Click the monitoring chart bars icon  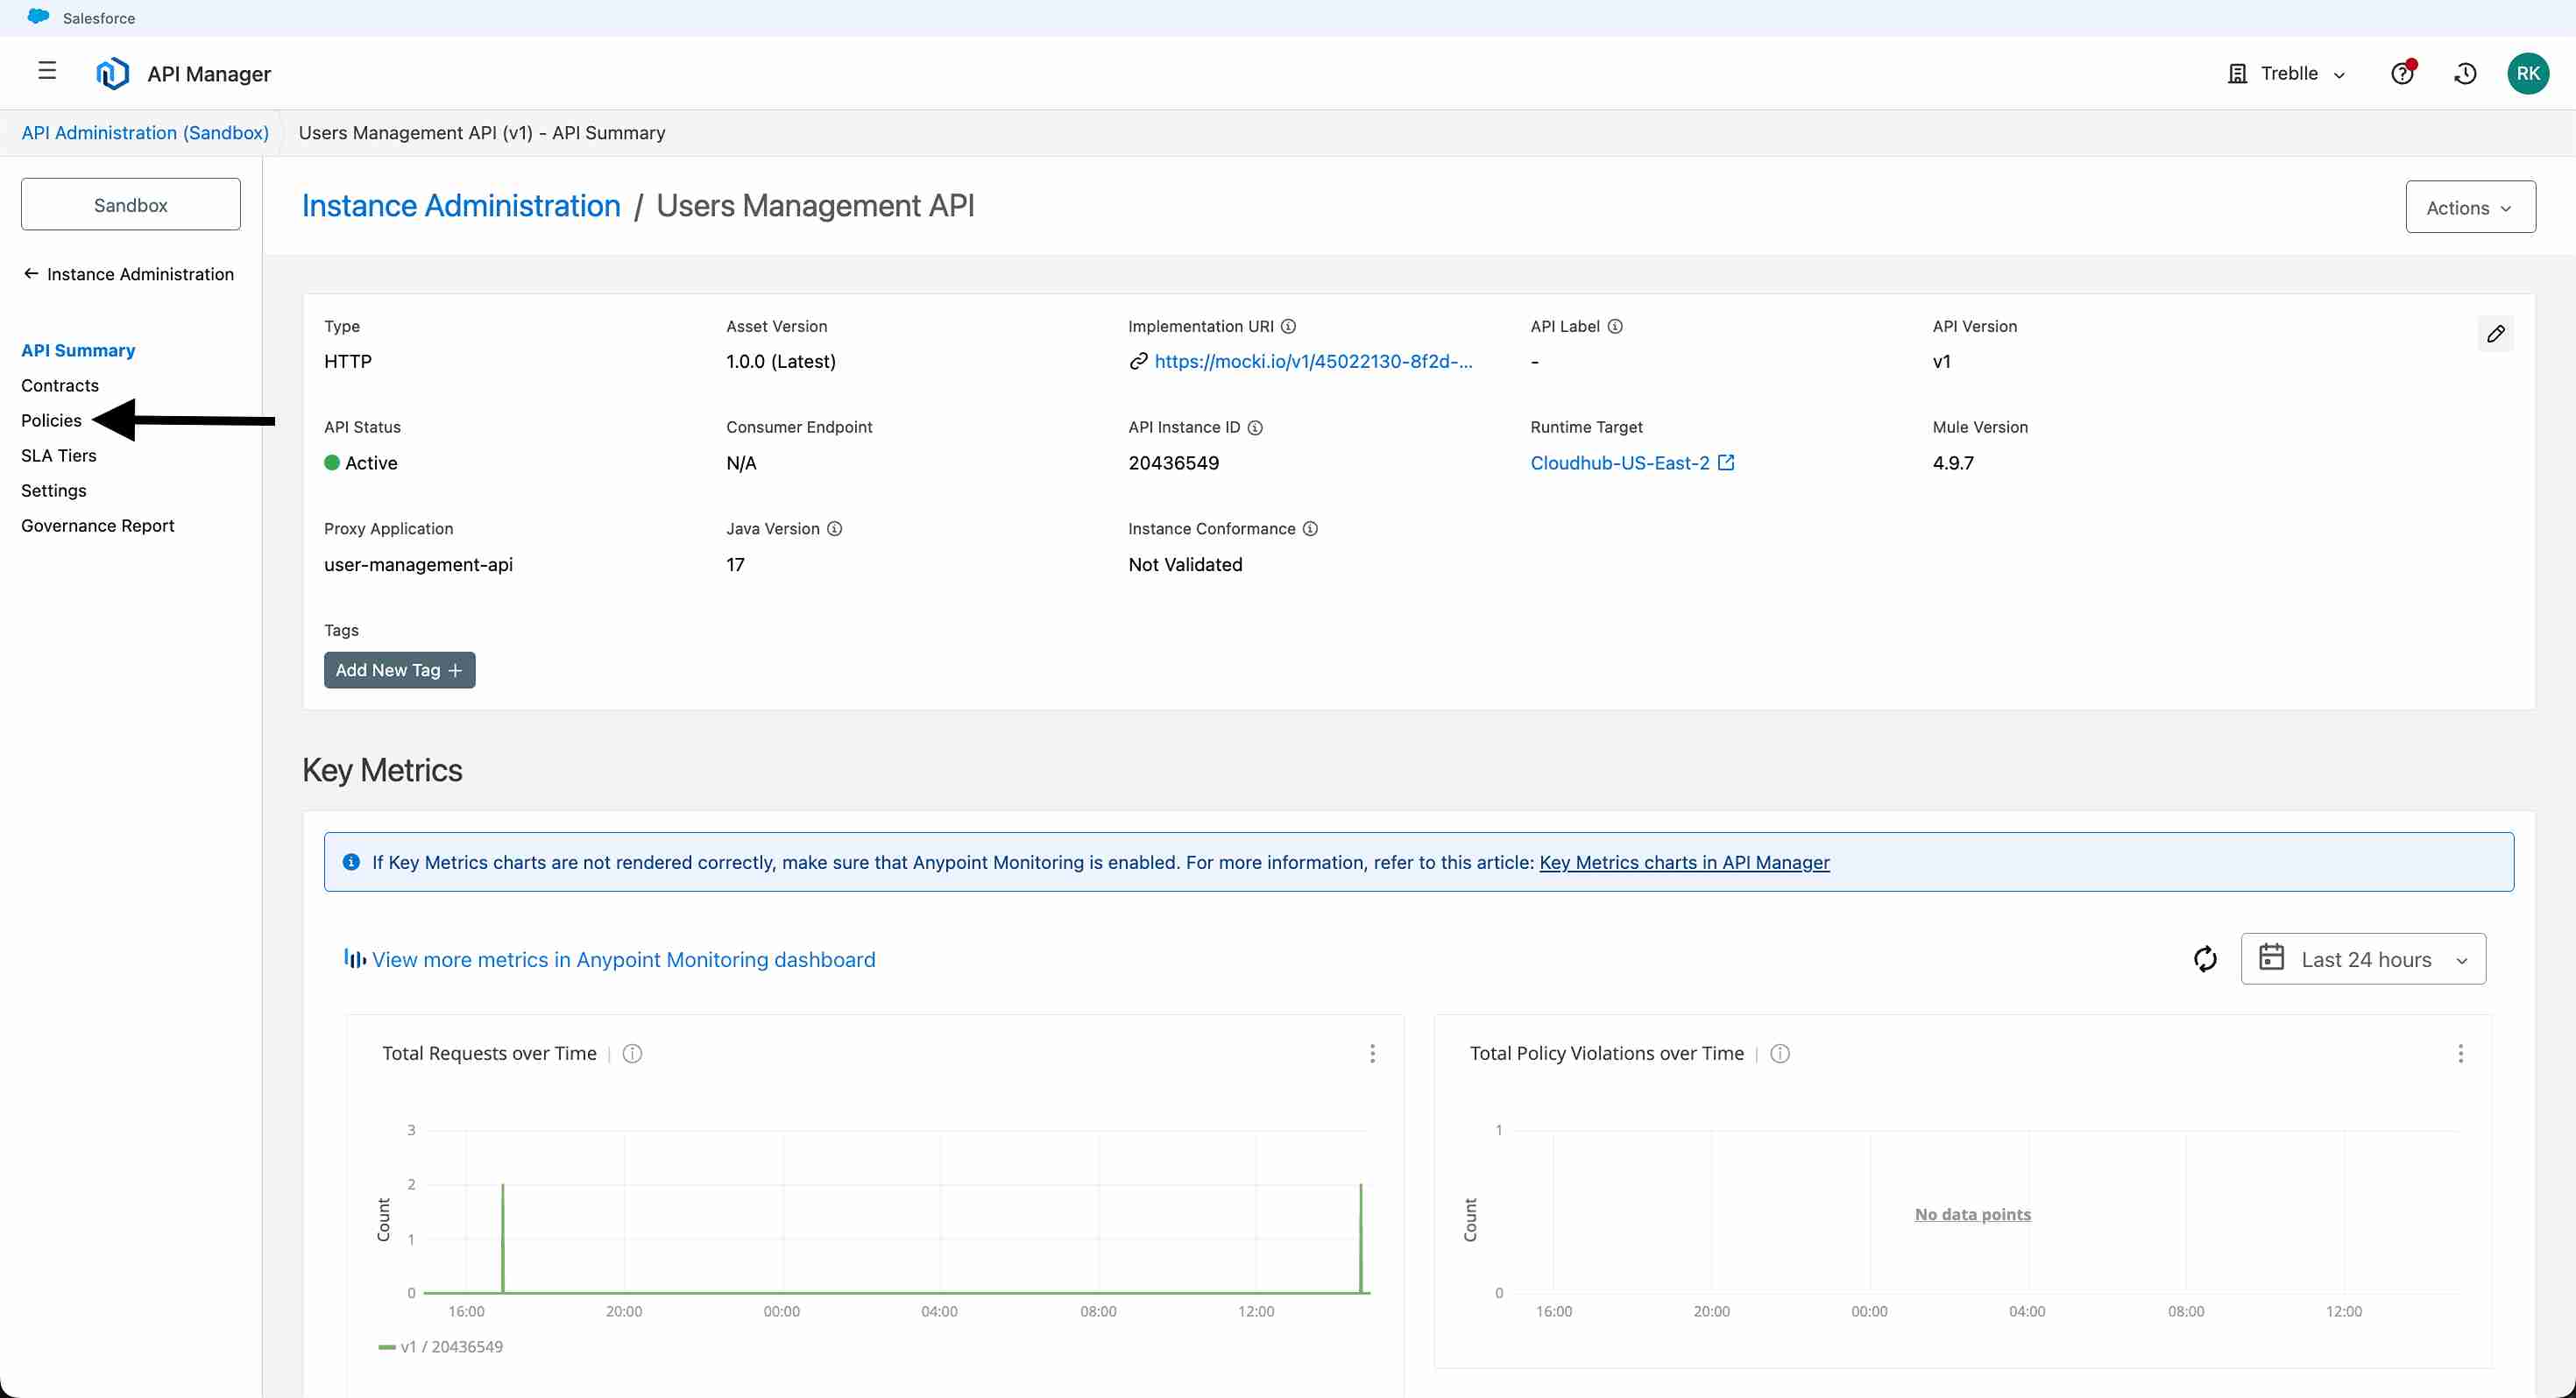[x=355, y=958]
